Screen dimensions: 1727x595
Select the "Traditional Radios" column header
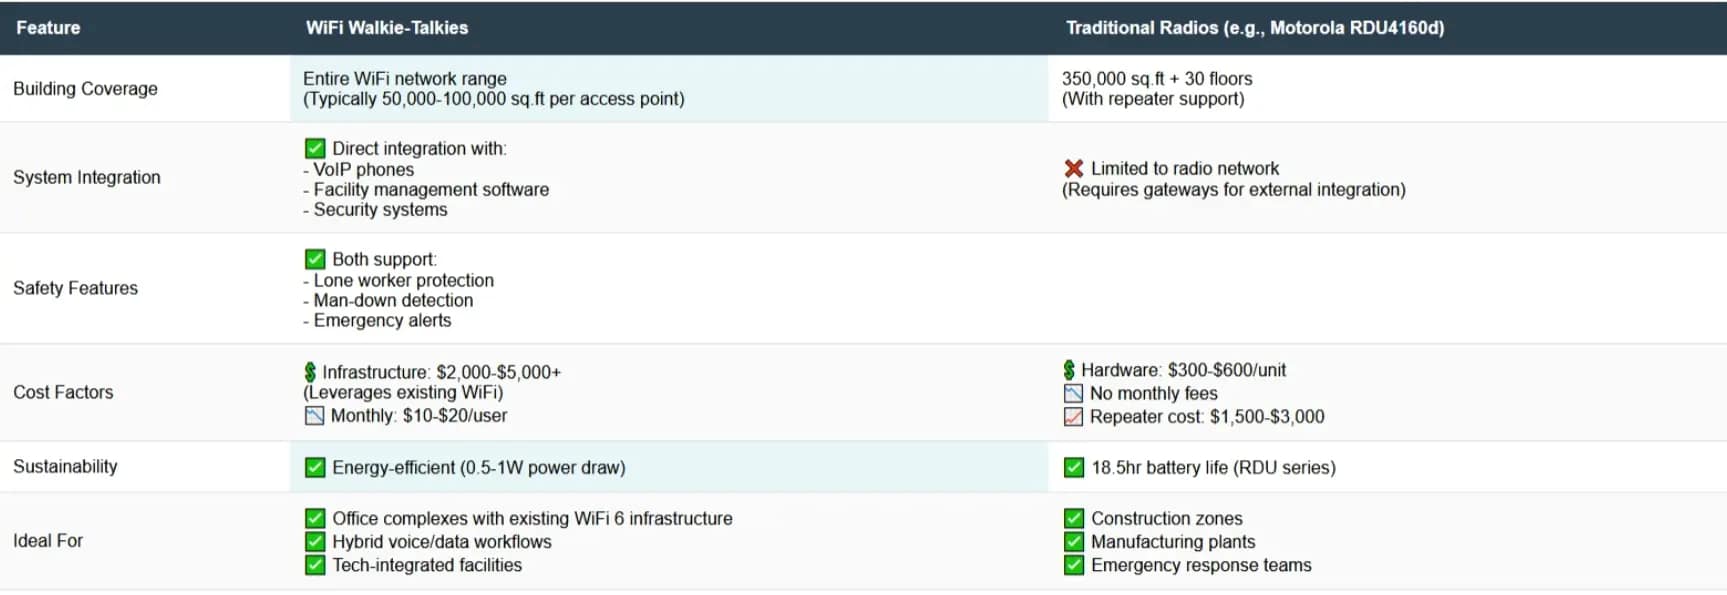[1254, 28]
